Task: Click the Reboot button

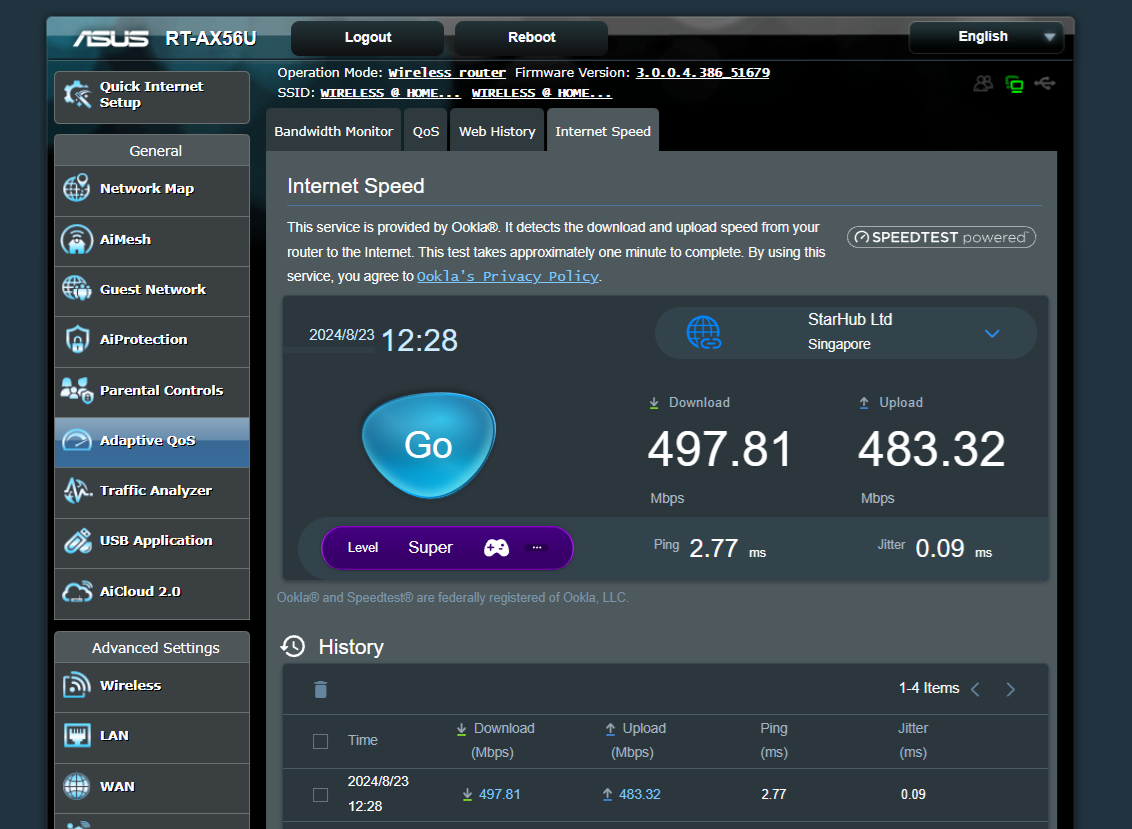Action: coord(531,38)
